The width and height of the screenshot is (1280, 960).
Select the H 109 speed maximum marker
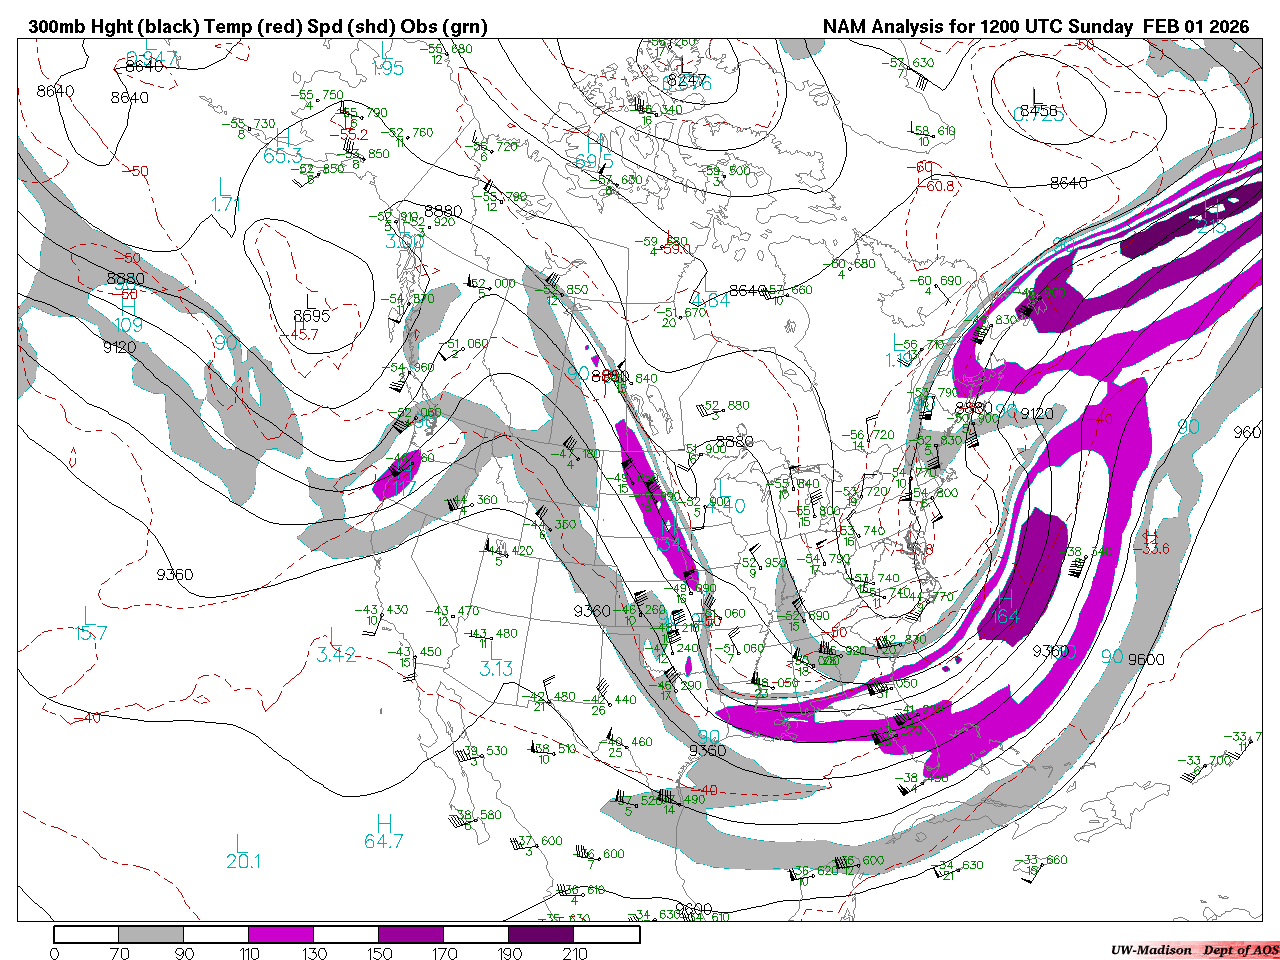[x=127, y=315]
